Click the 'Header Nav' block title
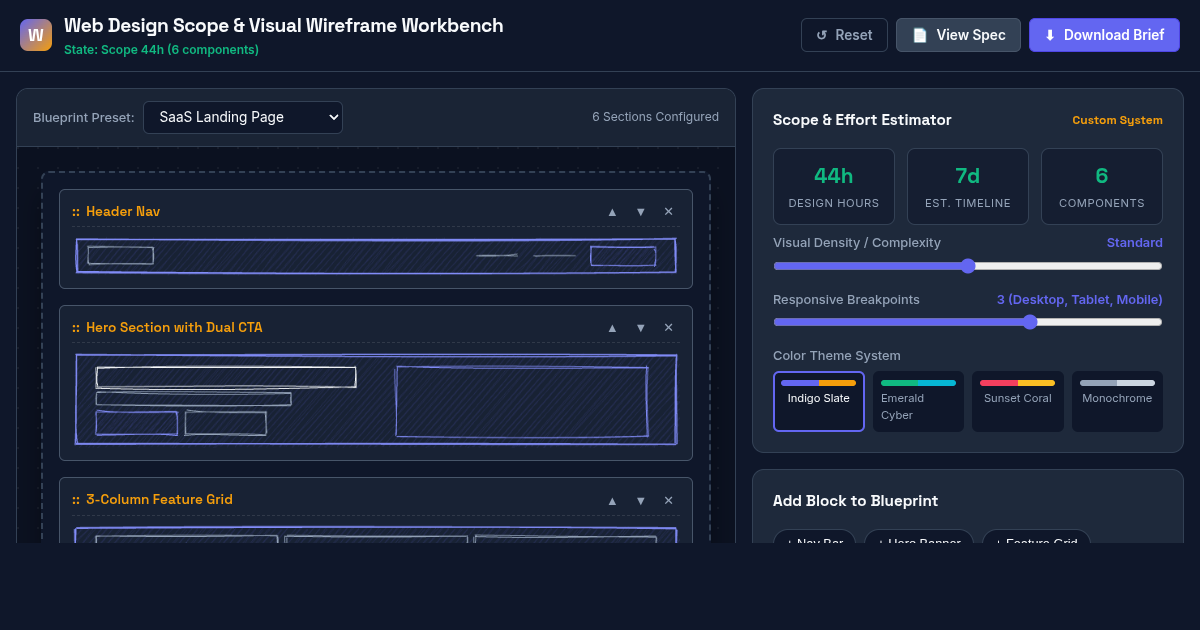This screenshot has width=1200, height=630. pyautogui.click(x=123, y=212)
